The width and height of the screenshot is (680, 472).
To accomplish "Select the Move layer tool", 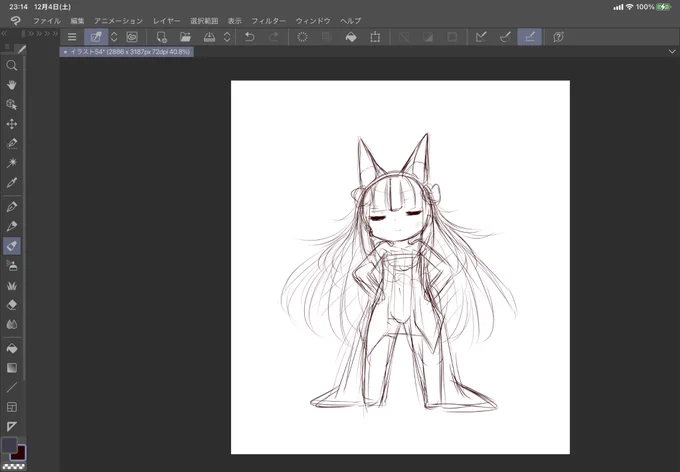I will pos(12,124).
